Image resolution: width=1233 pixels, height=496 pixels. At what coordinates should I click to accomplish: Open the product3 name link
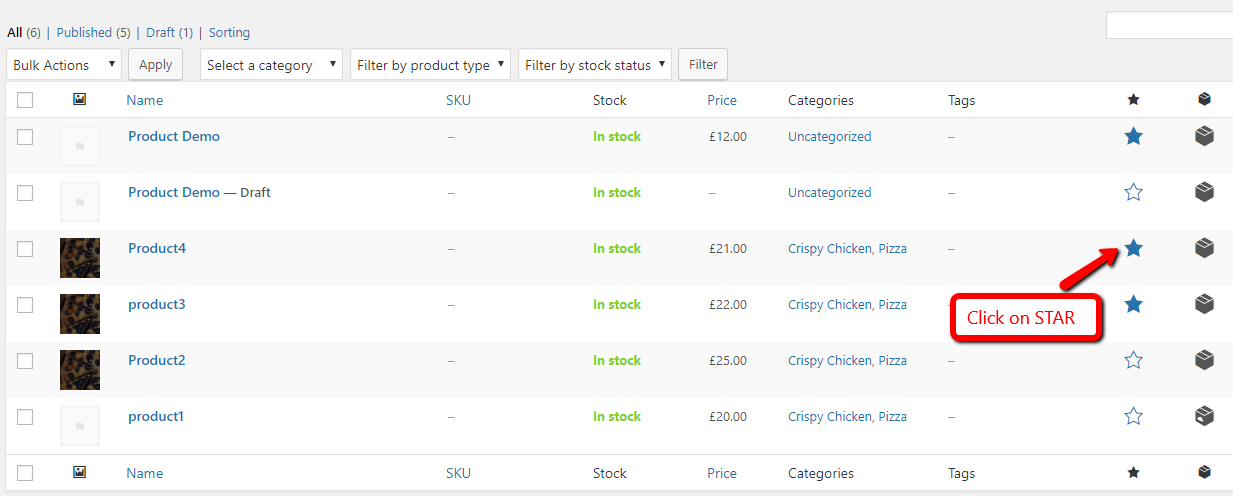point(156,304)
